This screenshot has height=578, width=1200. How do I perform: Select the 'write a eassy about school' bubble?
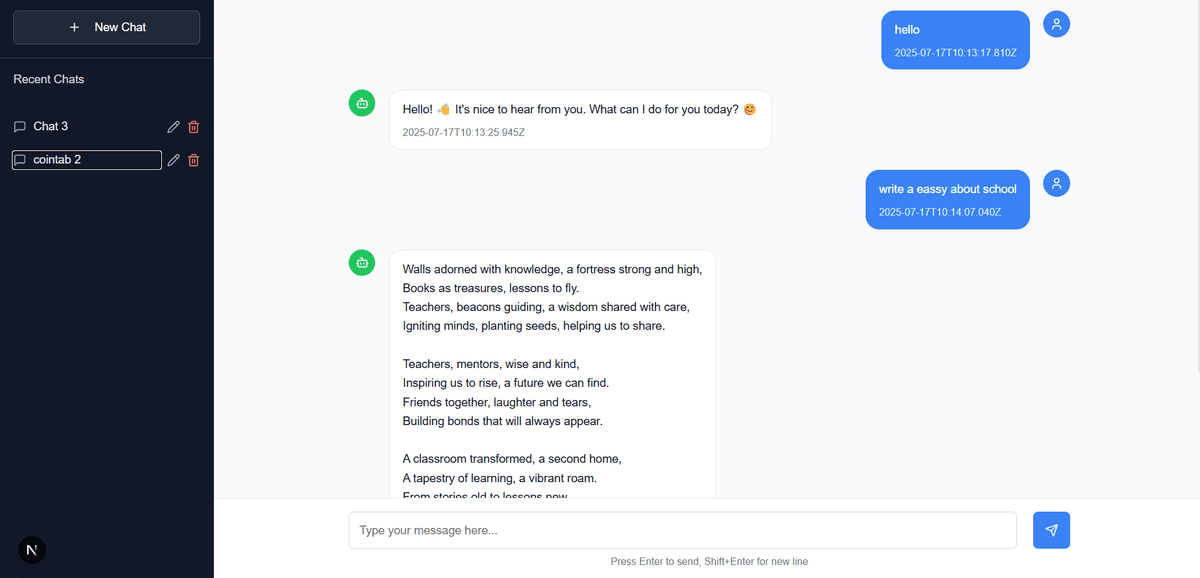(948, 200)
